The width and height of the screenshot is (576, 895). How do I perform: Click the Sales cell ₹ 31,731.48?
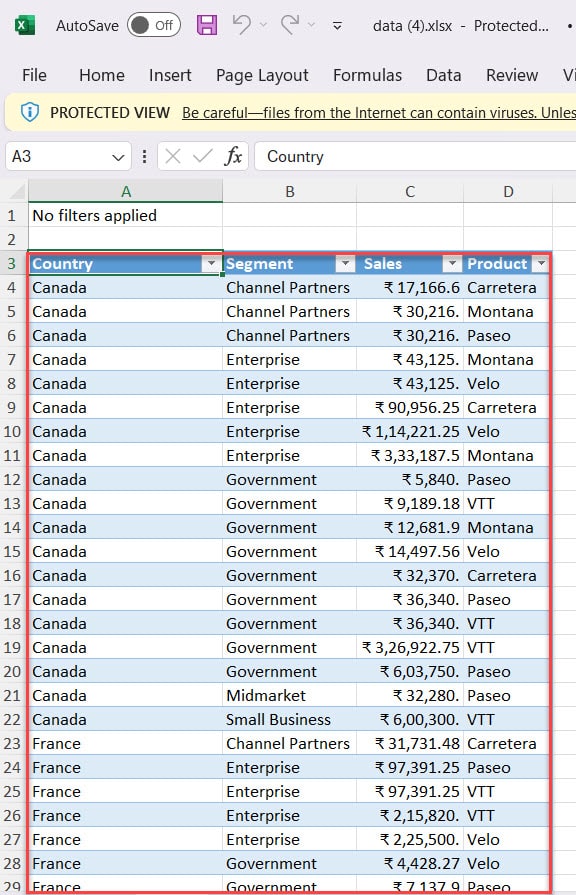[x=410, y=743]
